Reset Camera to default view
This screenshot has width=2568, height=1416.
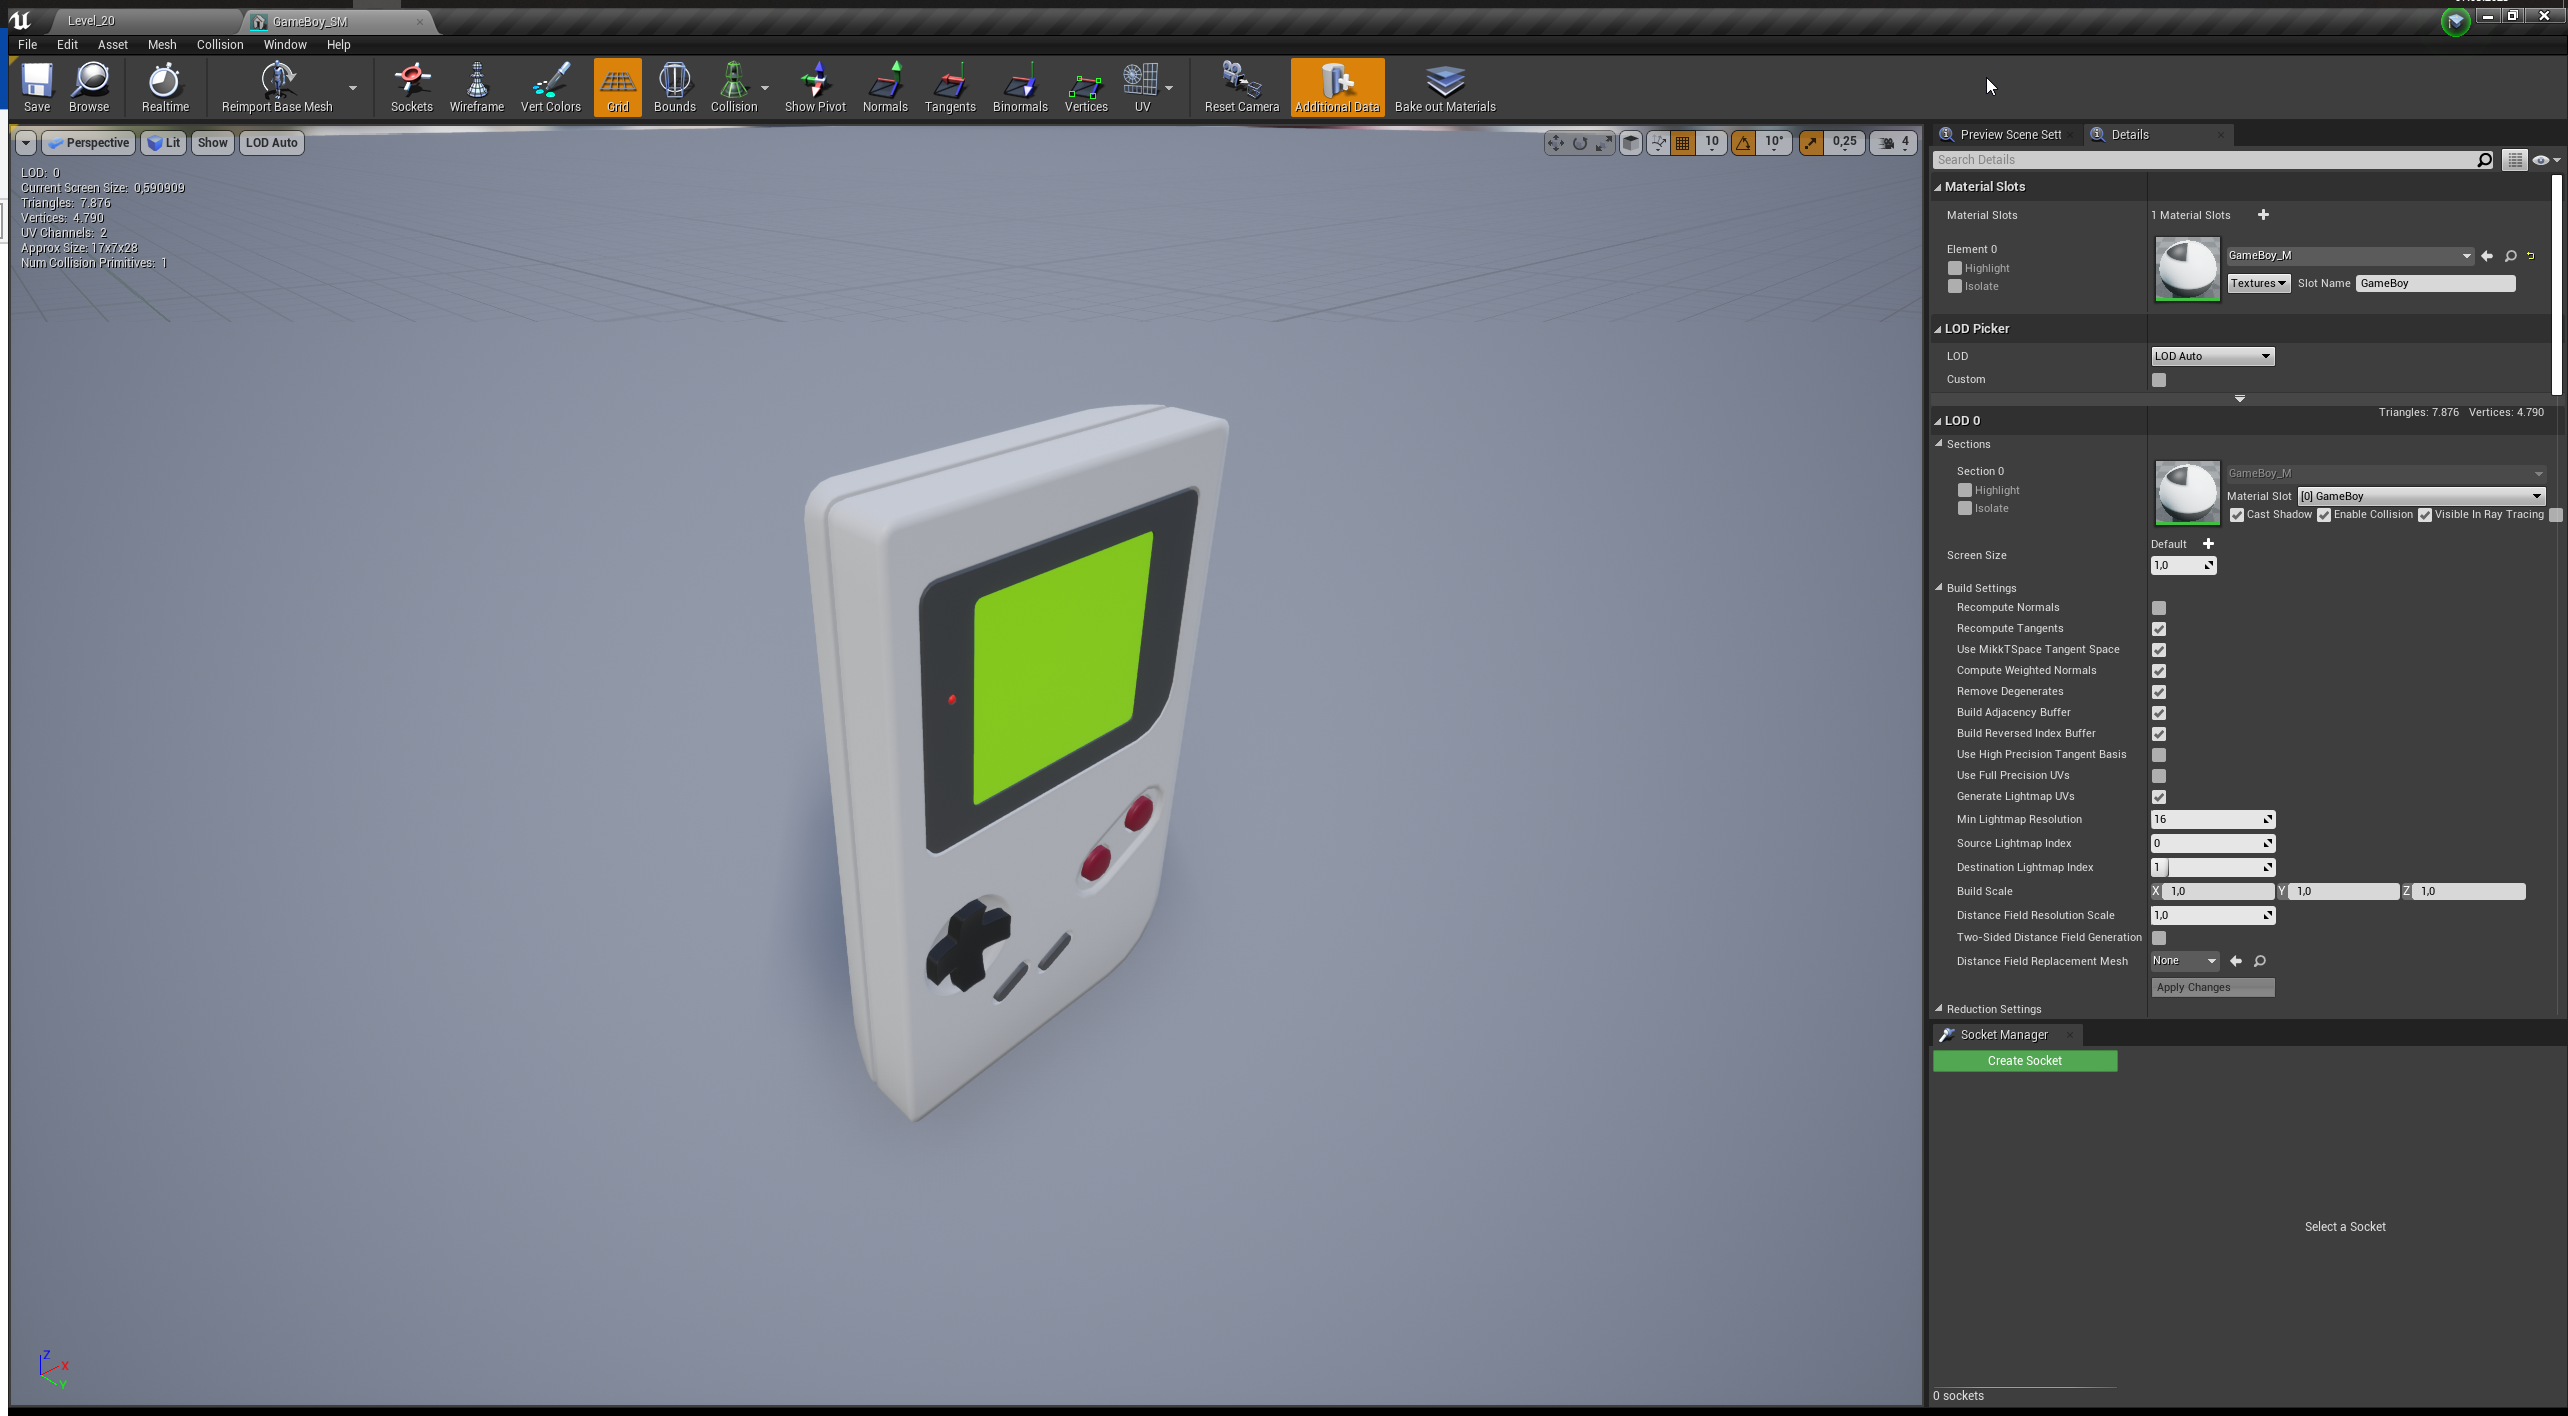click(x=1242, y=87)
